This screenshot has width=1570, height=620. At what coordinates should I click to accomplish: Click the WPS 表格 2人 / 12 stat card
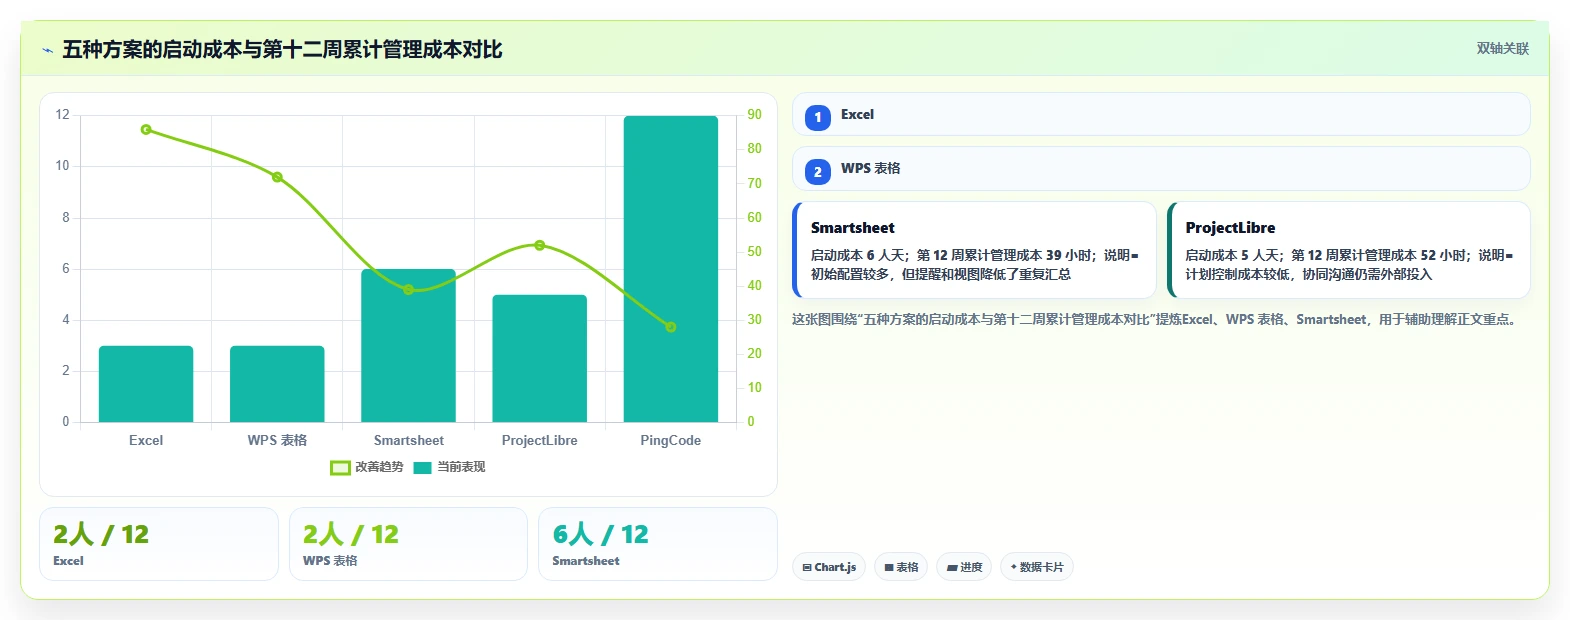tap(408, 544)
